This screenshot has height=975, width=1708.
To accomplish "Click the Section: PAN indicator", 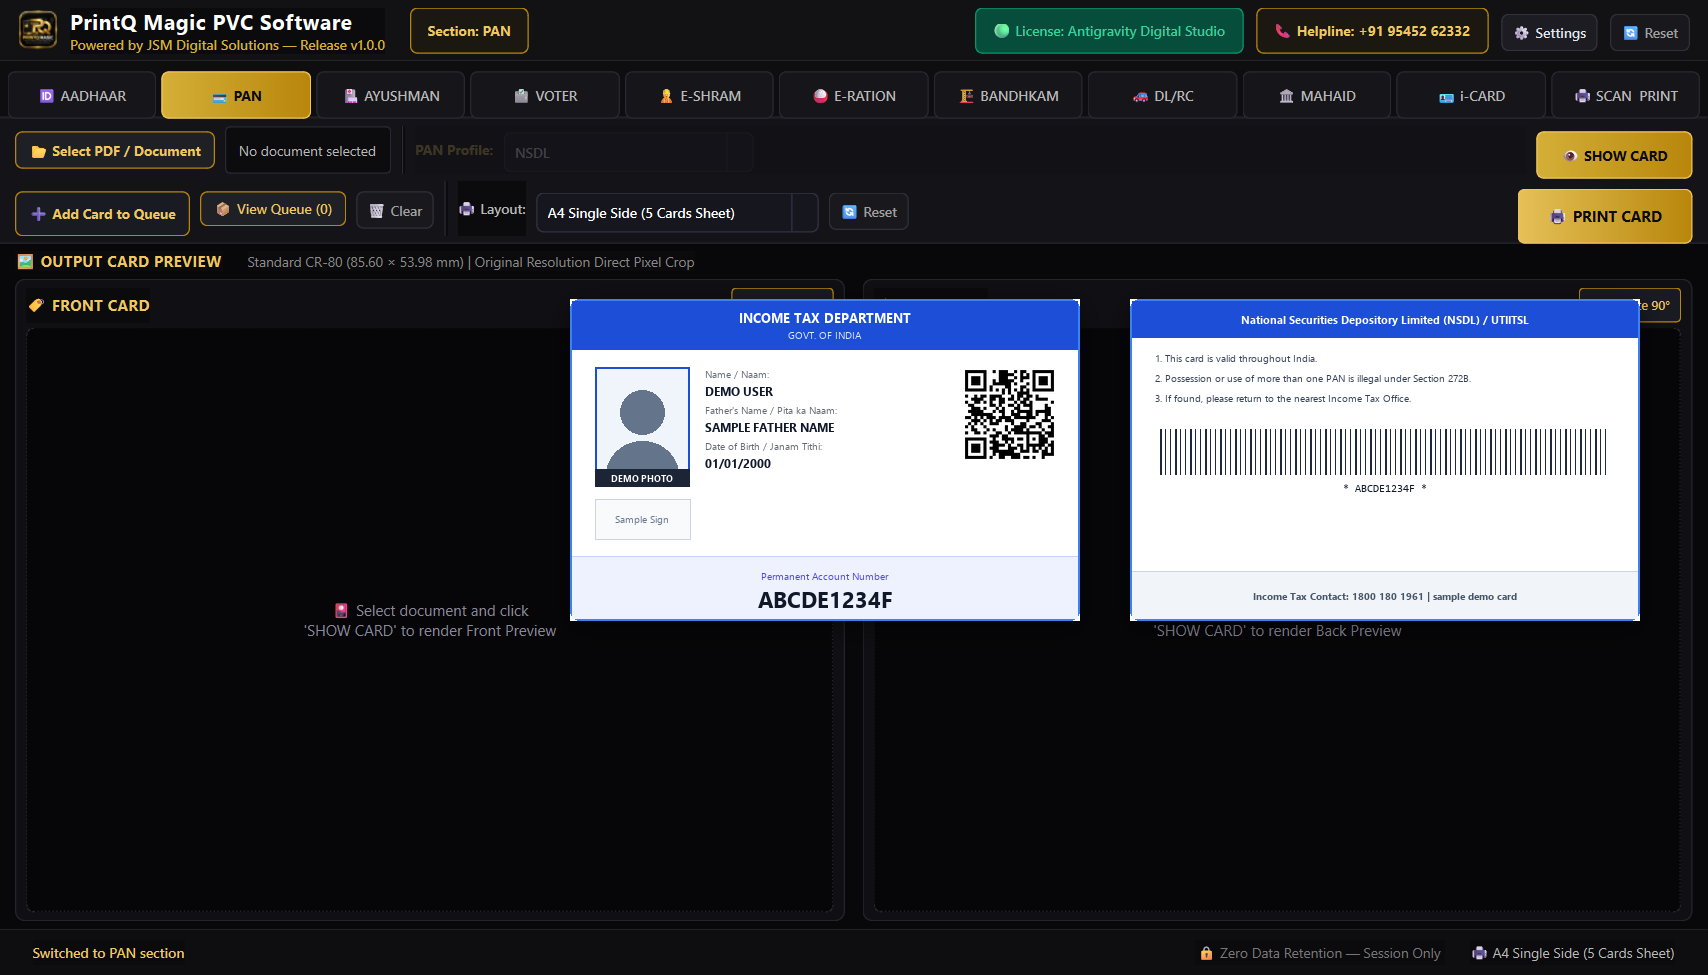I will (x=469, y=31).
